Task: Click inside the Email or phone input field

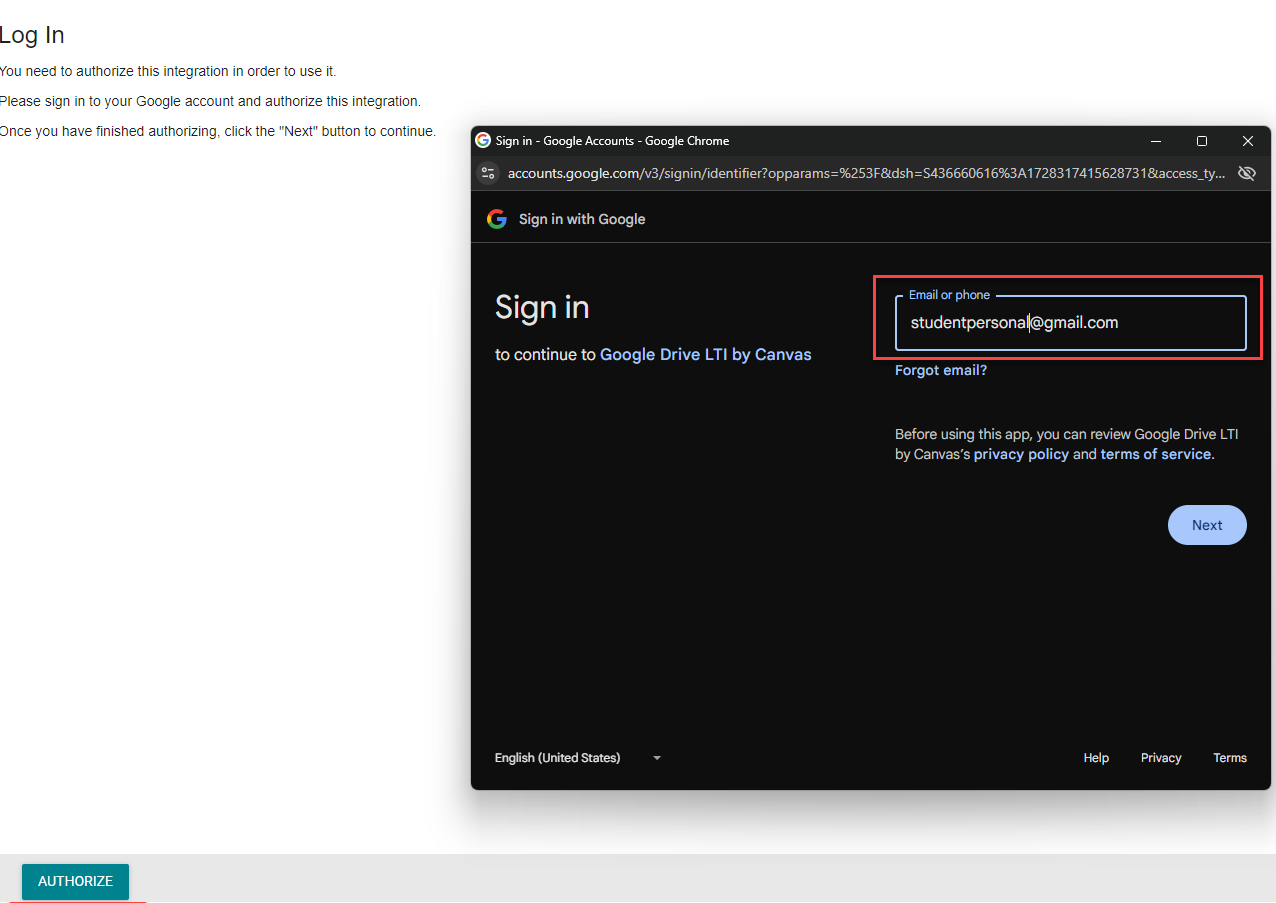Action: (x=1070, y=322)
